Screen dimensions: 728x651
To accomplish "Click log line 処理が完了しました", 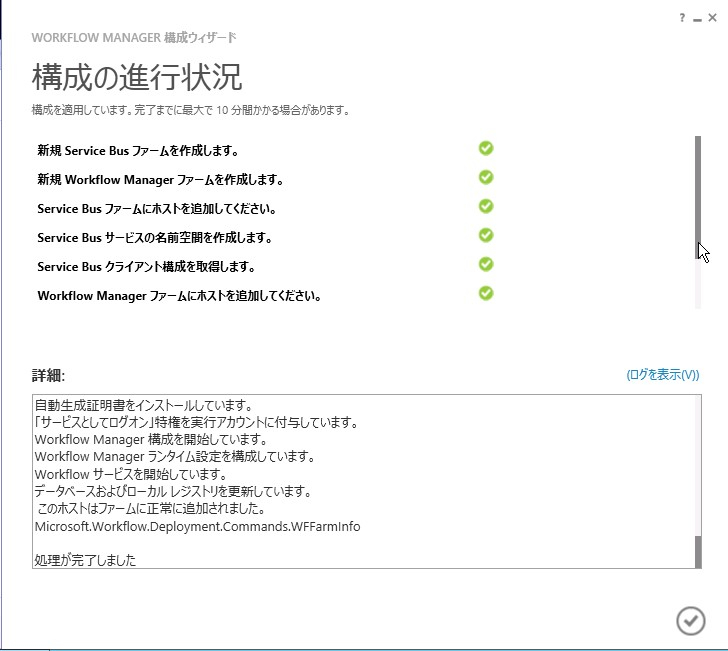I will (x=85, y=560).
